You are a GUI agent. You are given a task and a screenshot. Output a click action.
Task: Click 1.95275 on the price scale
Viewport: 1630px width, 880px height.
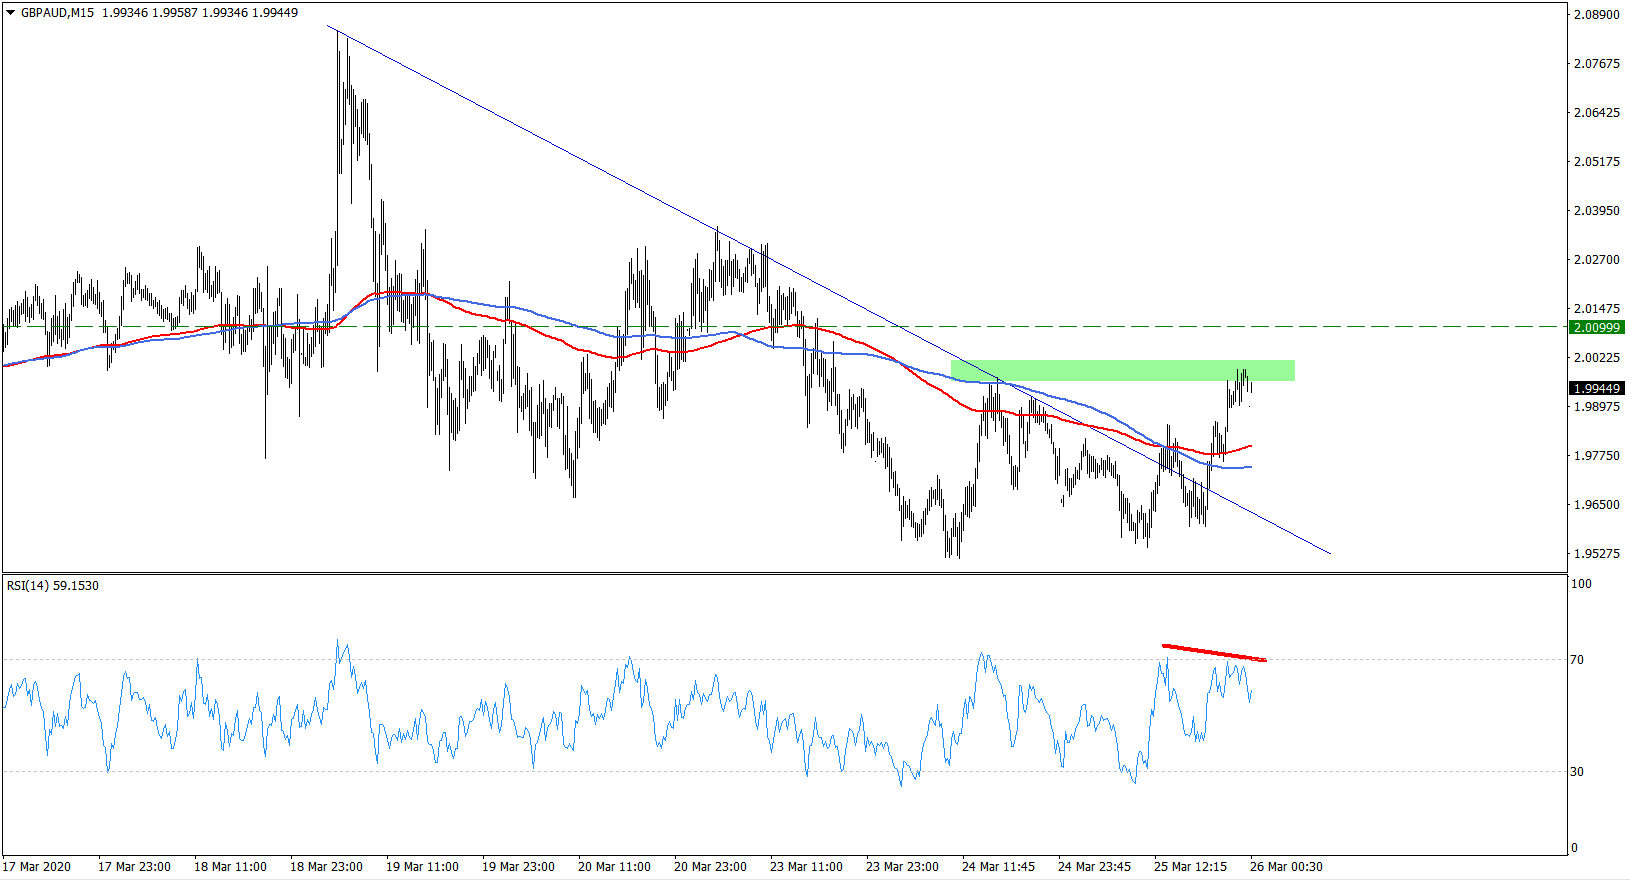pos(1596,554)
